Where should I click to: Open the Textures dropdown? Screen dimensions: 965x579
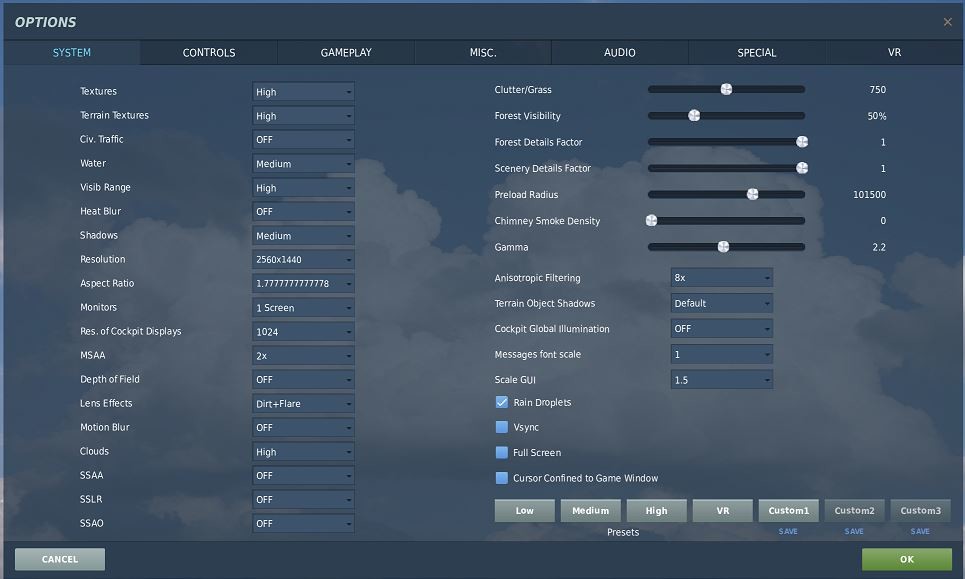(303, 92)
